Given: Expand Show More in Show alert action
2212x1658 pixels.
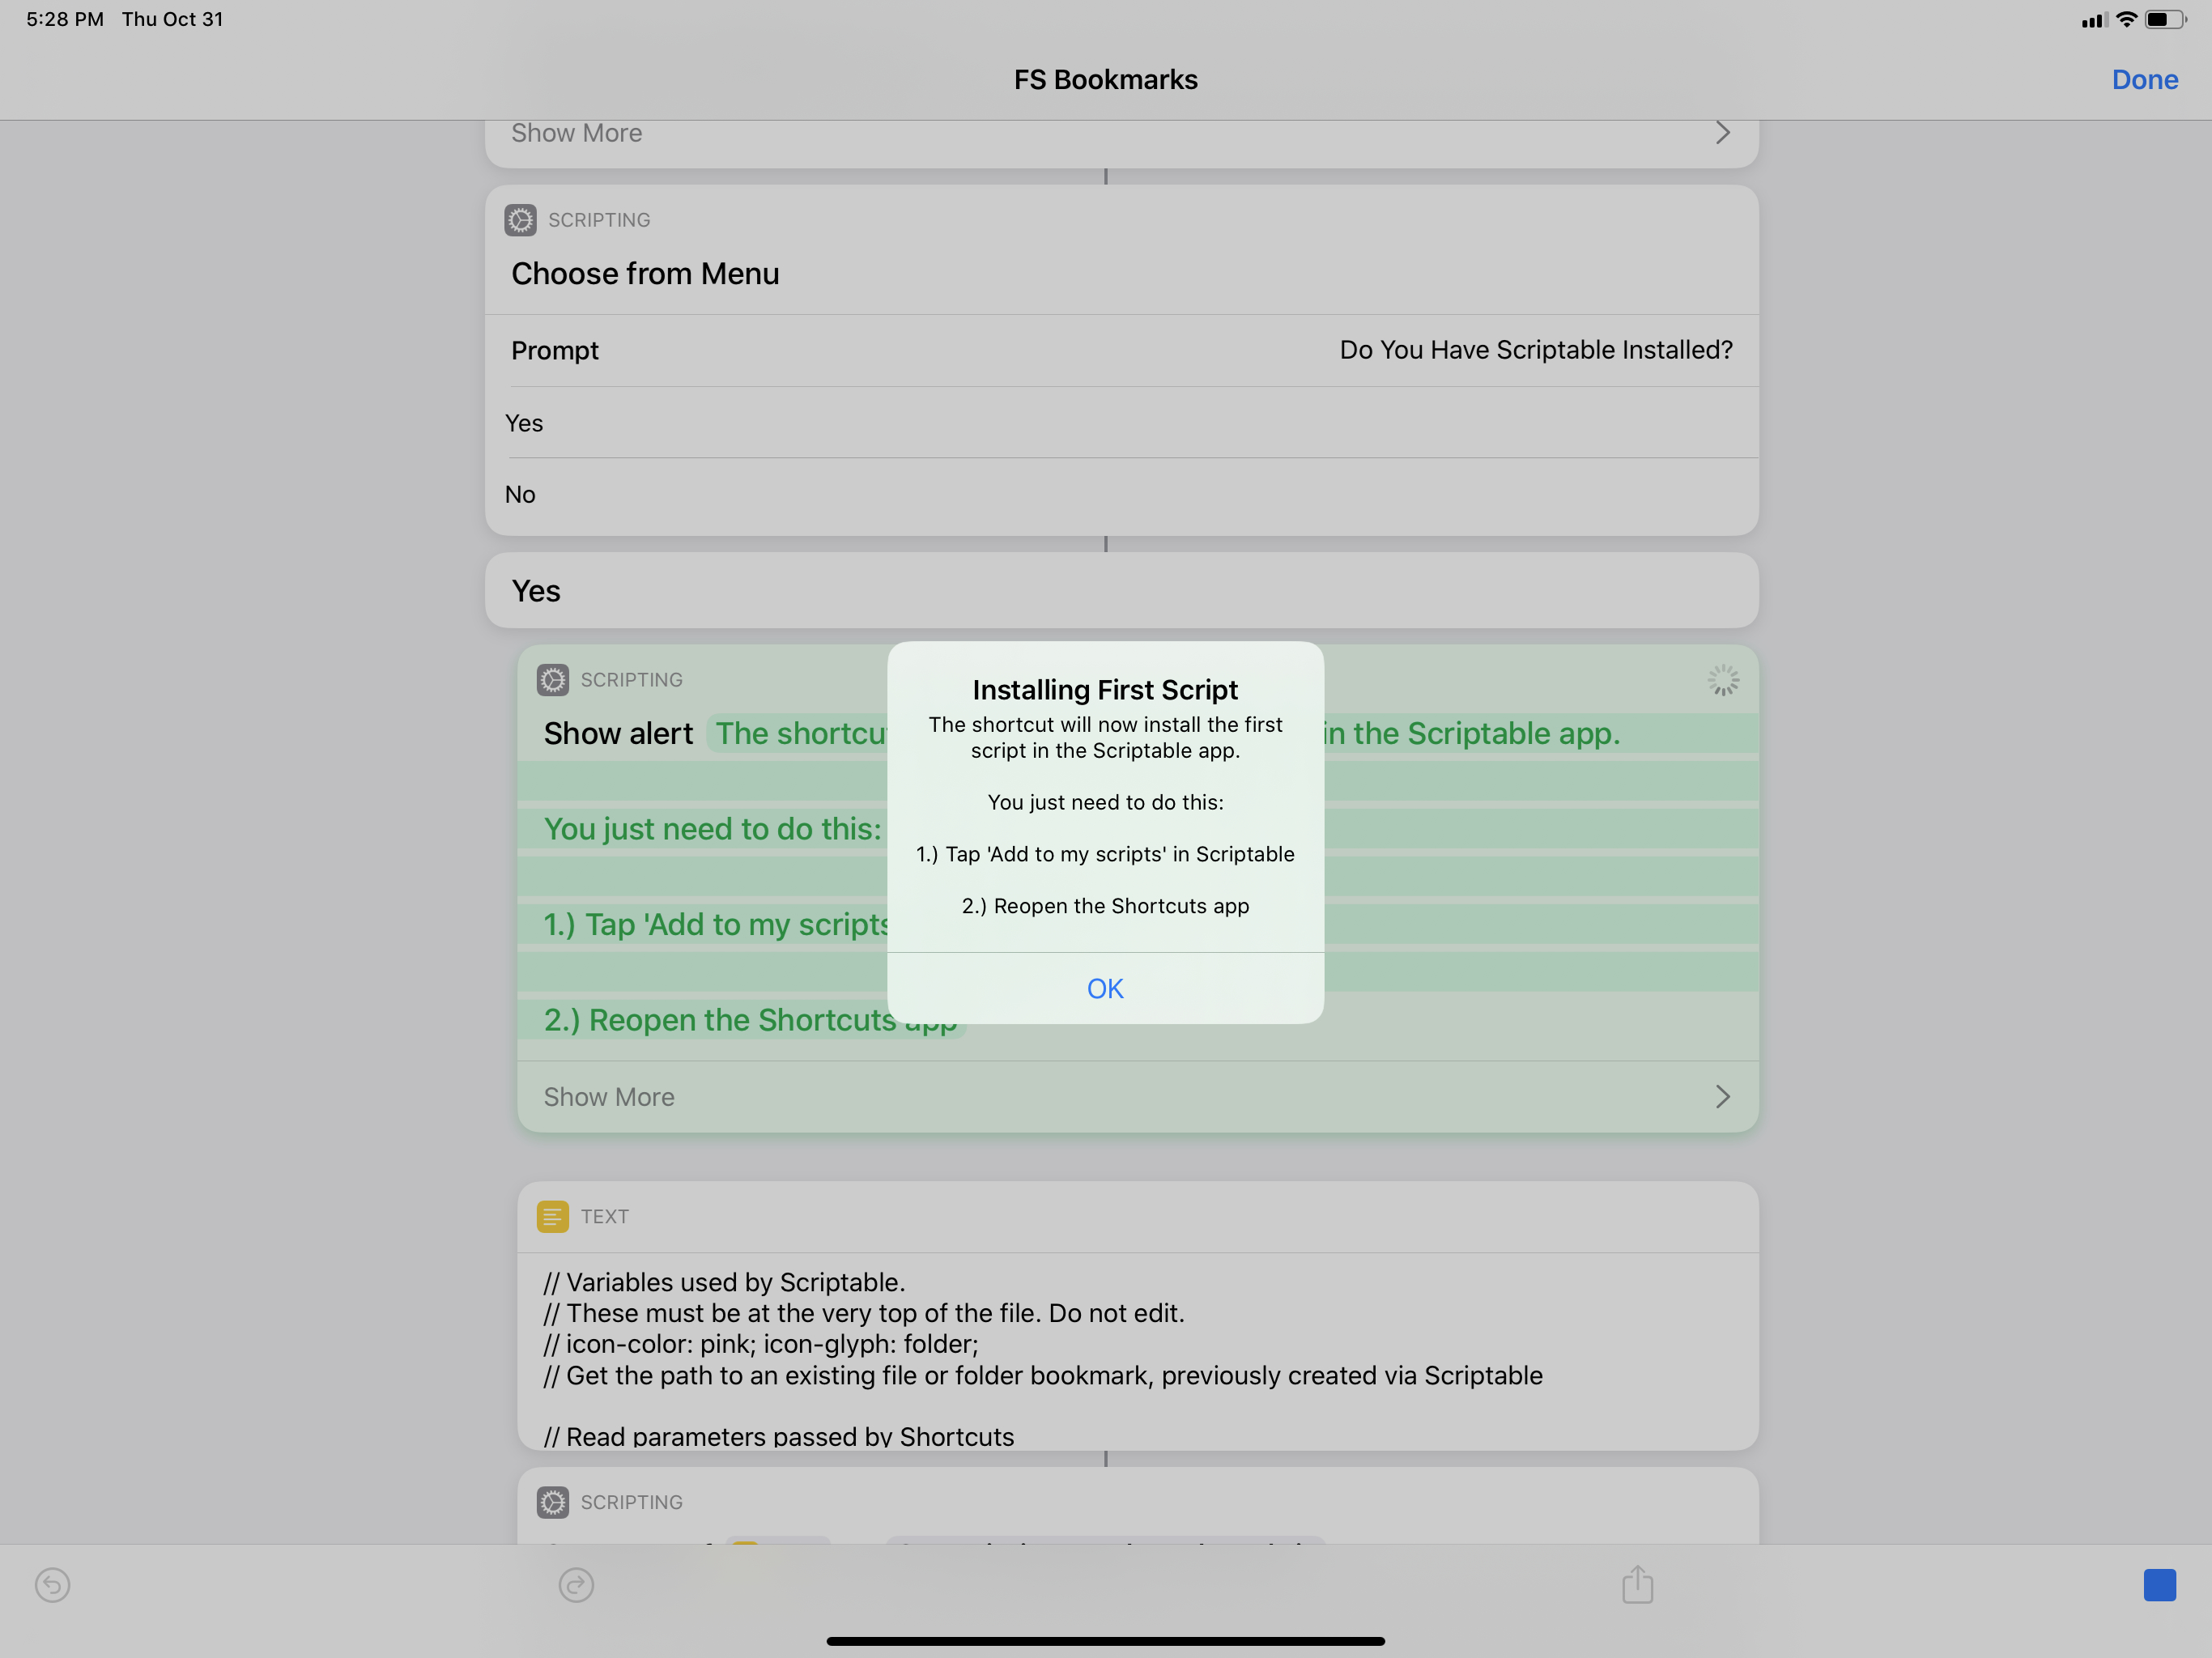Looking at the screenshot, I should tap(609, 1097).
